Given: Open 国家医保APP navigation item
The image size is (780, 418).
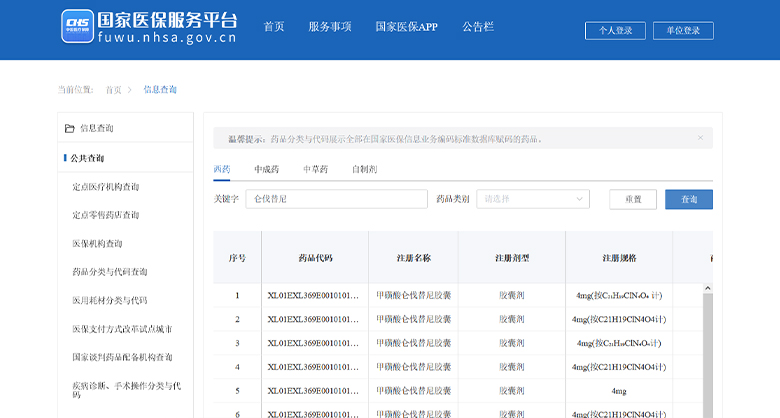Looking at the screenshot, I should [406, 27].
